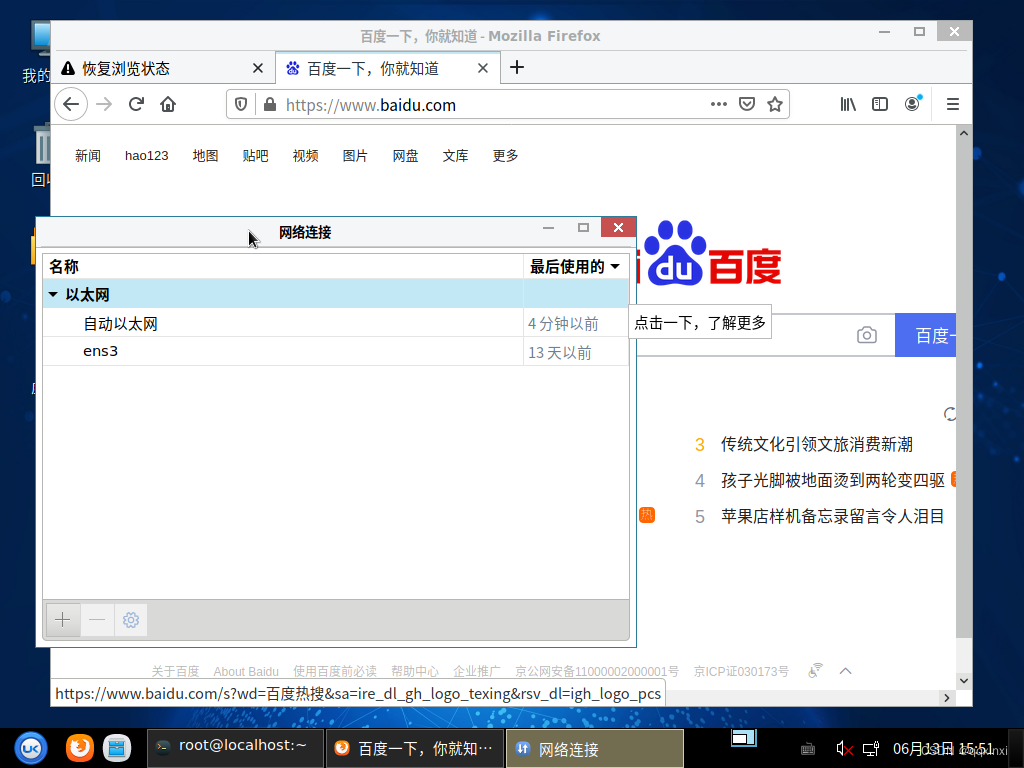Switch to the 恢复浏览状态 tab
The height and width of the screenshot is (768, 1024).
163,68
